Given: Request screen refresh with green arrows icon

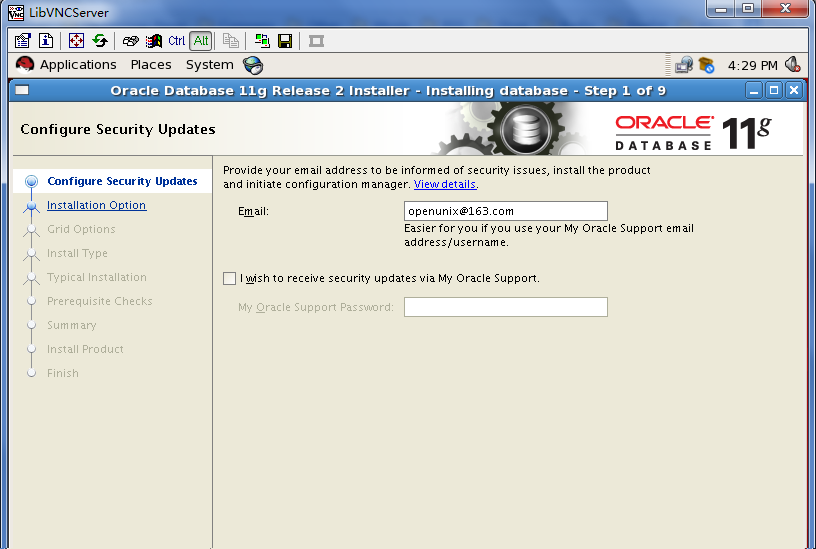Looking at the screenshot, I should click(100, 41).
